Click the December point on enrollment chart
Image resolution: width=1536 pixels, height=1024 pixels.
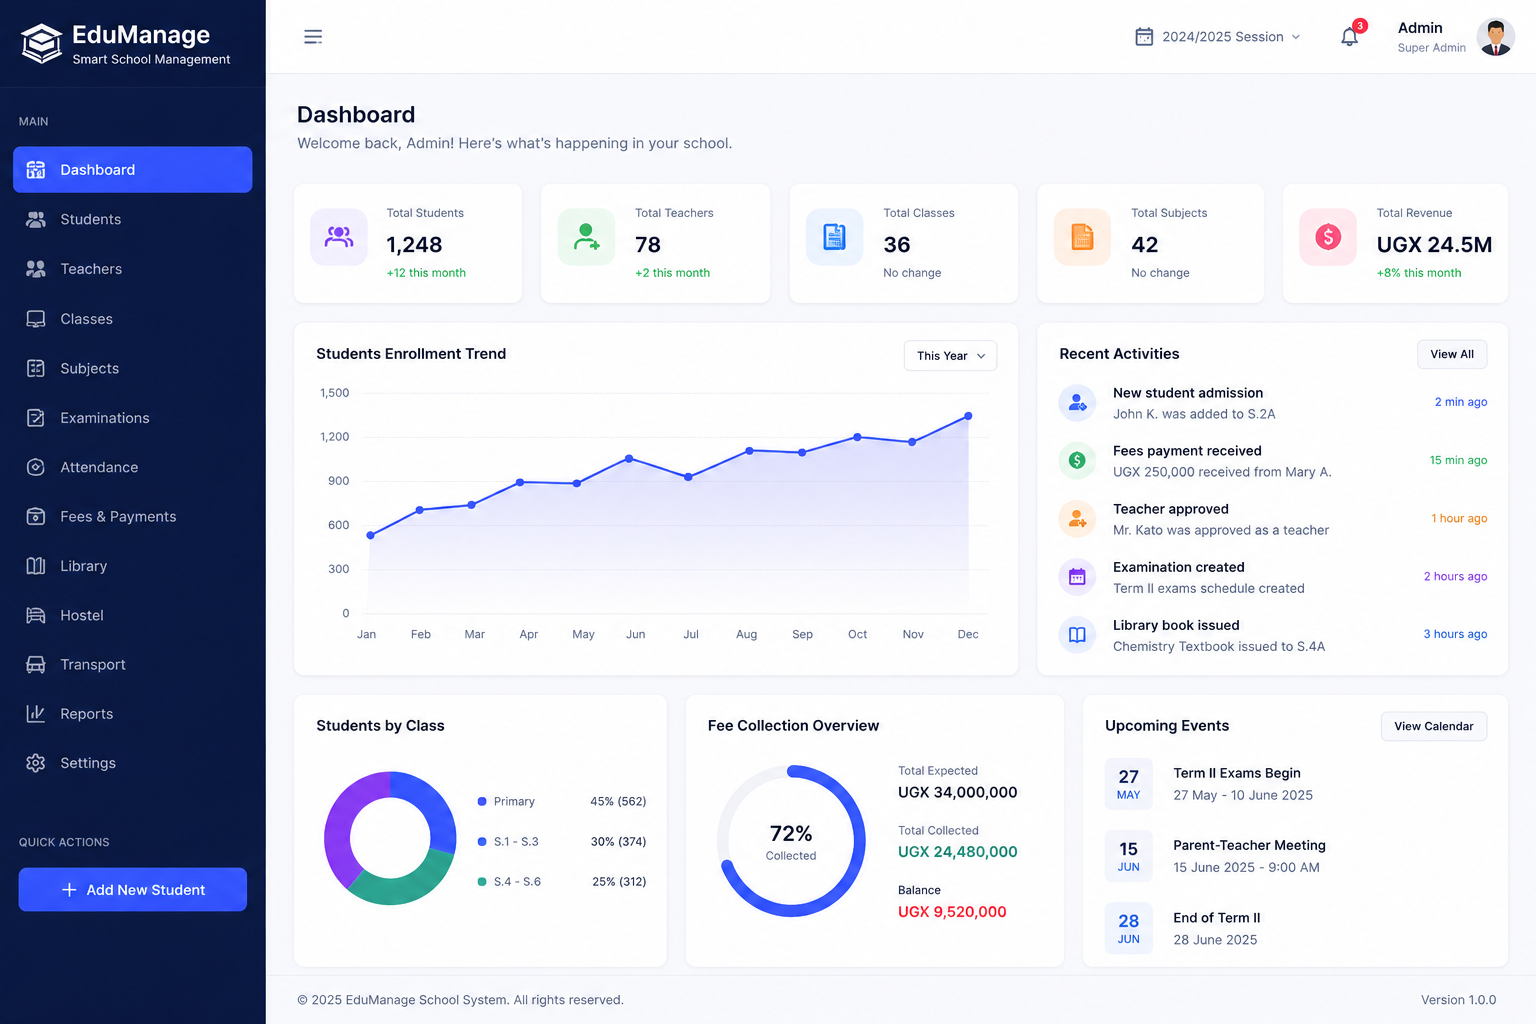pos(968,416)
